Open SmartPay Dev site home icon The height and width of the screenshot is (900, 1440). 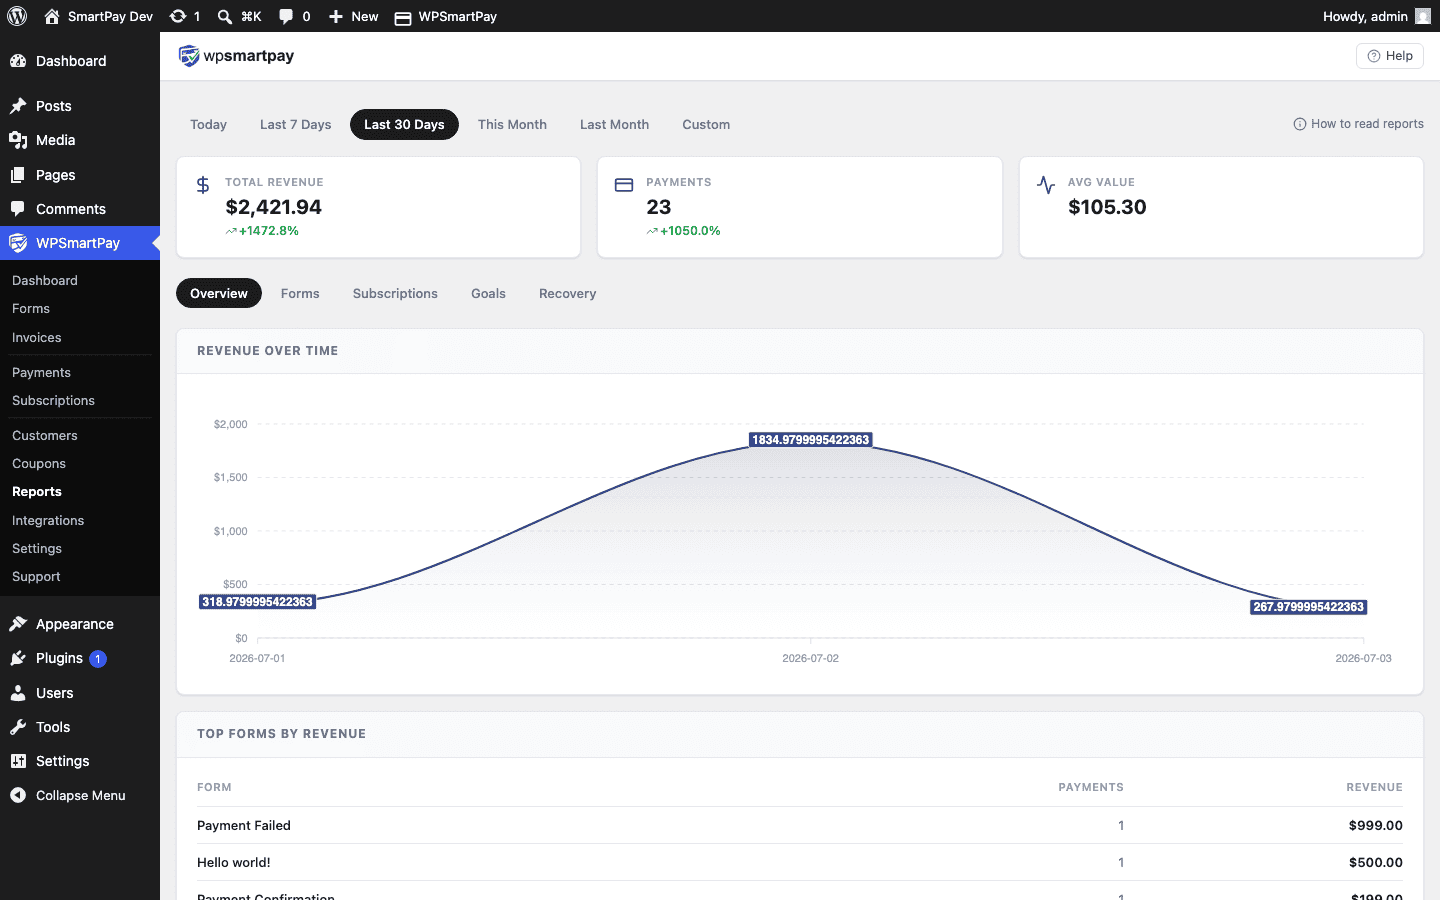tap(52, 16)
